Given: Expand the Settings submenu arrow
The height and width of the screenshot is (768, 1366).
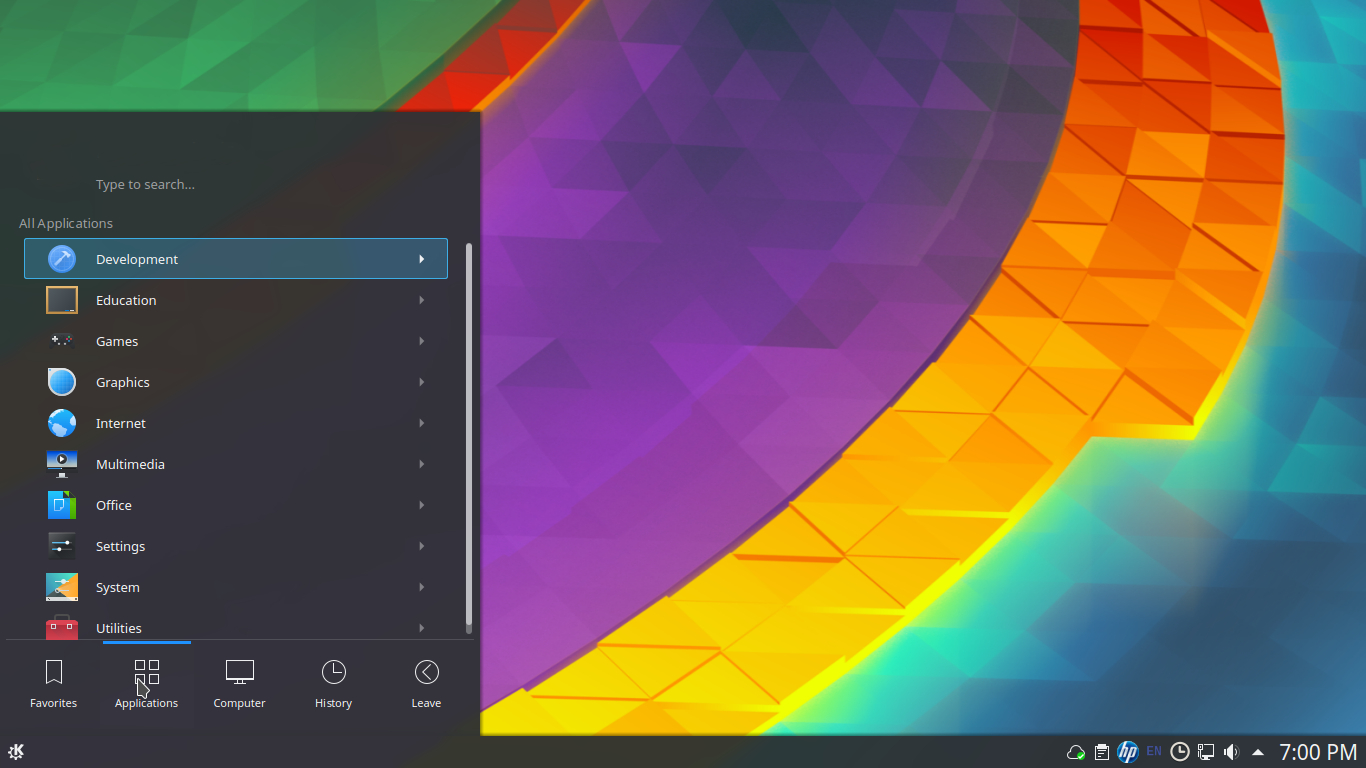Looking at the screenshot, I should (x=422, y=546).
